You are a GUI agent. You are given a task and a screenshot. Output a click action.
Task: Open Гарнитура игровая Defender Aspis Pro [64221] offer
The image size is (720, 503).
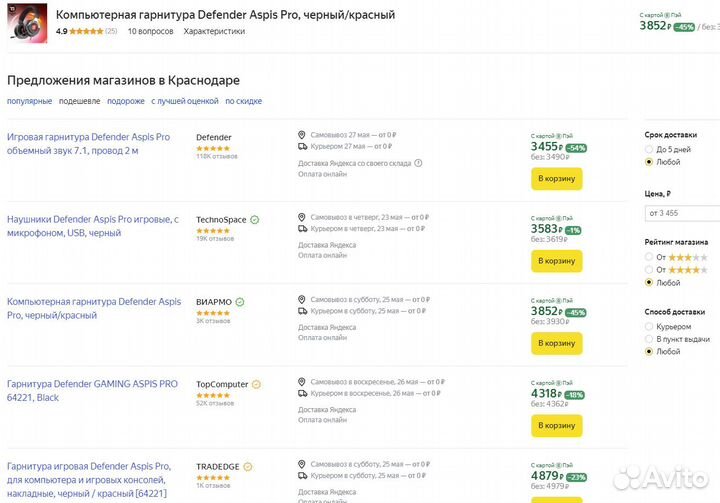point(89,480)
